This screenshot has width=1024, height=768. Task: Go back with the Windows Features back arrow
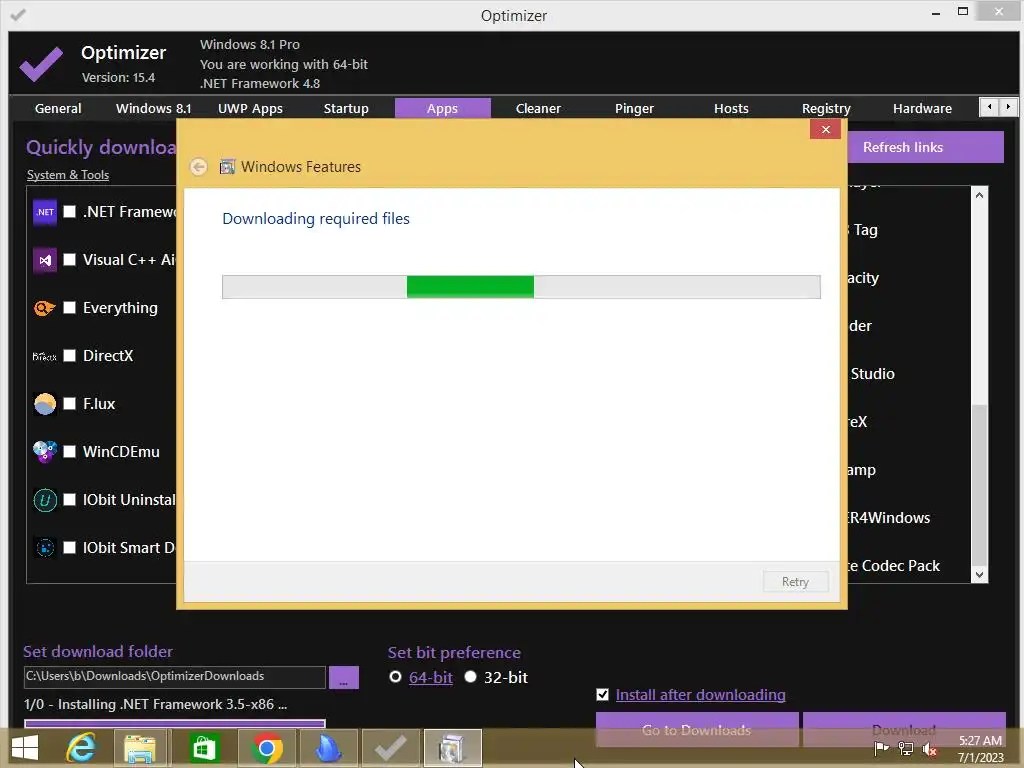[x=199, y=167]
